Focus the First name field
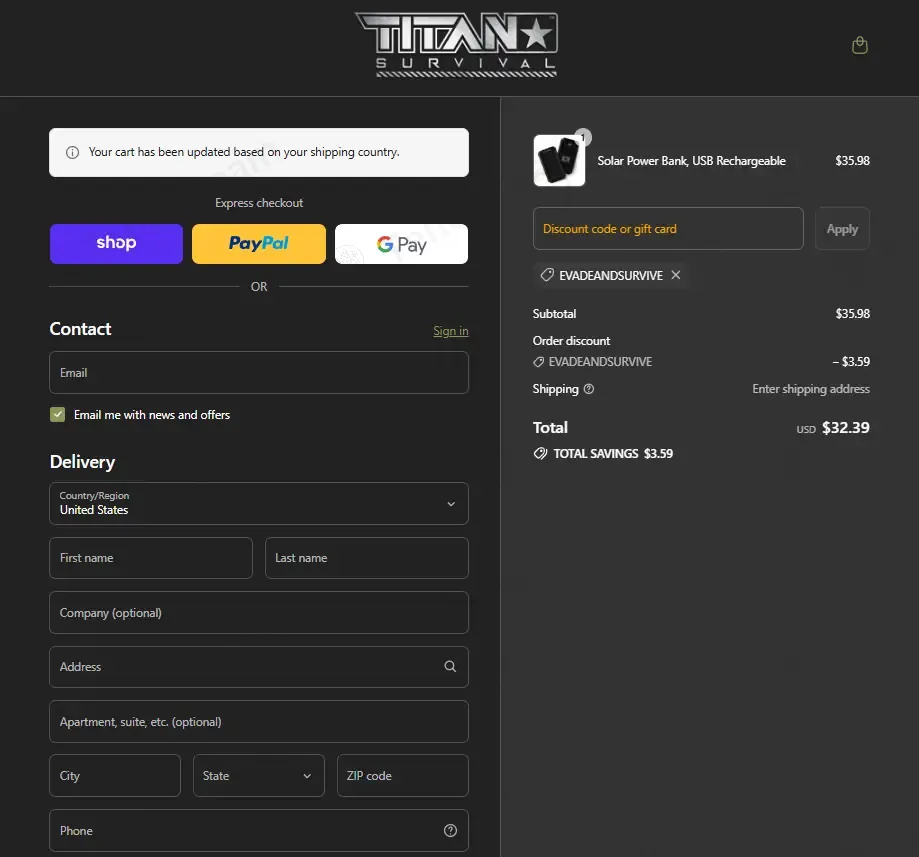The width and height of the screenshot is (919, 857). click(x=151, y=558)
